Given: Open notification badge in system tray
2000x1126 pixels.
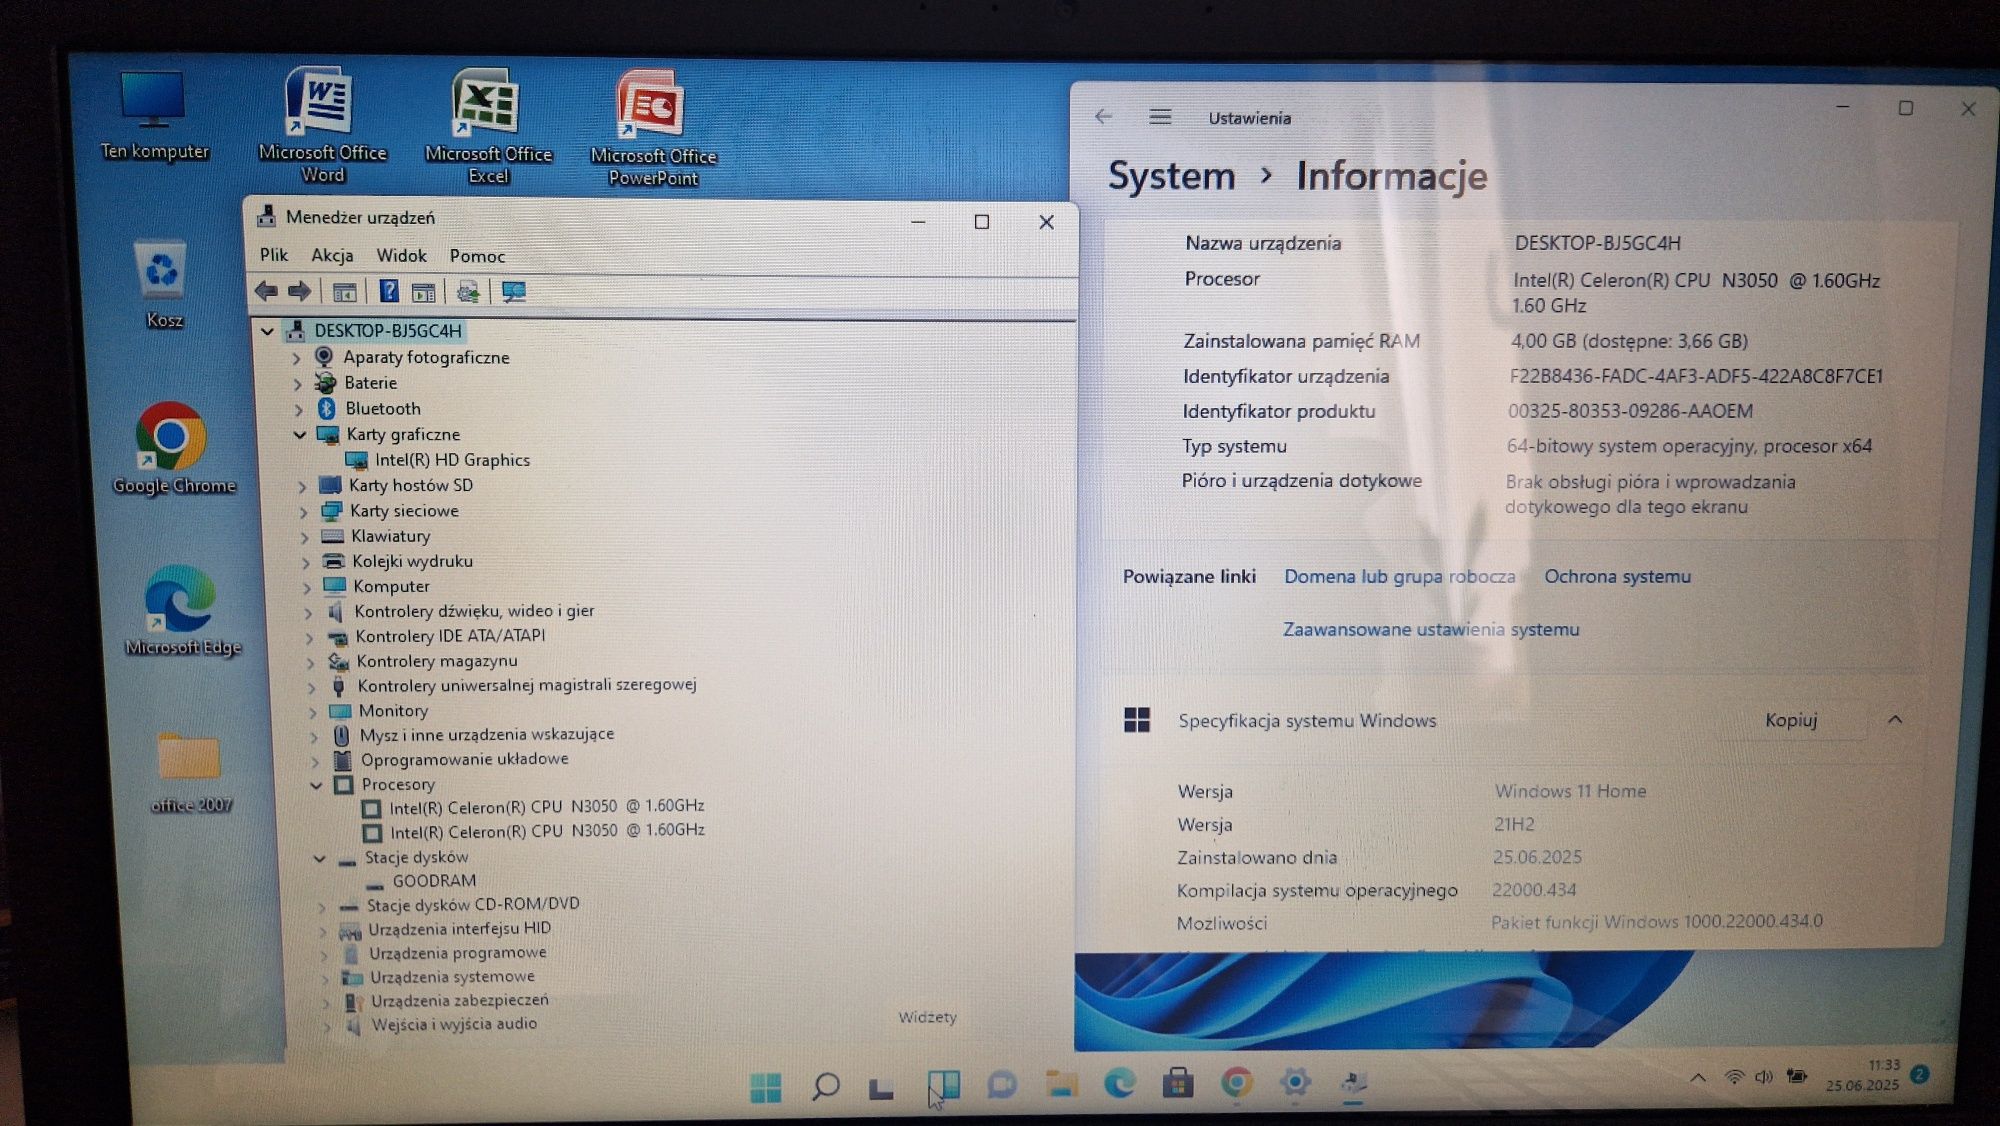Looking at the screenshot, I should click(x=1919, y=1074).
